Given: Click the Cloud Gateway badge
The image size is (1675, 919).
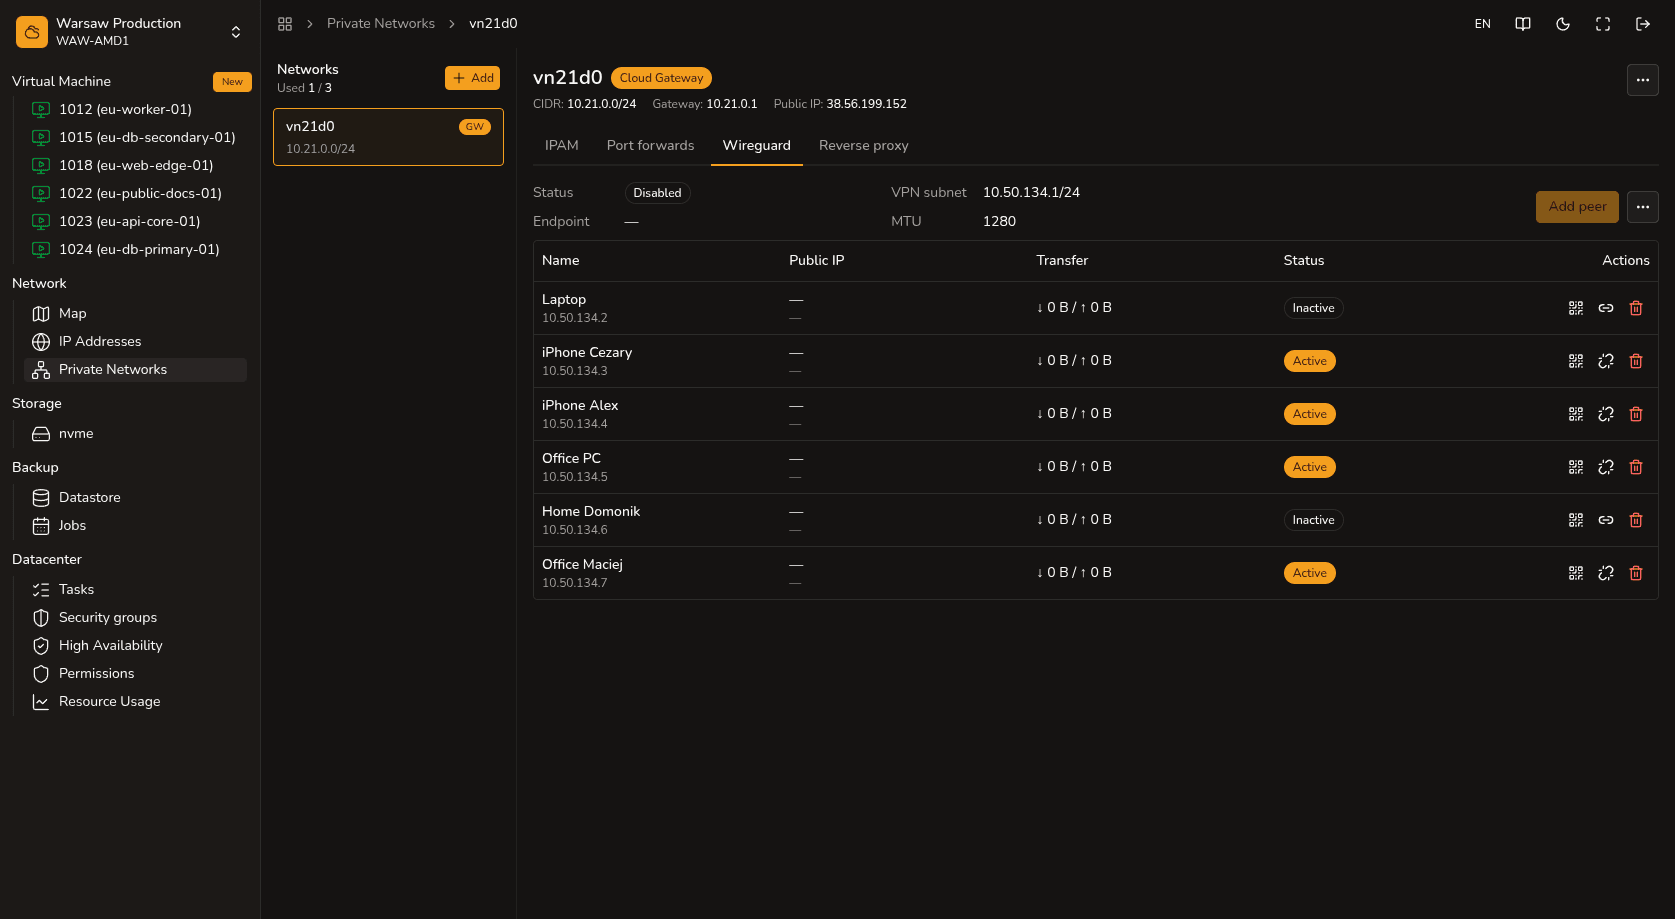Looking at the screenshot, I should pyautogui.click(x=661, y=78).
